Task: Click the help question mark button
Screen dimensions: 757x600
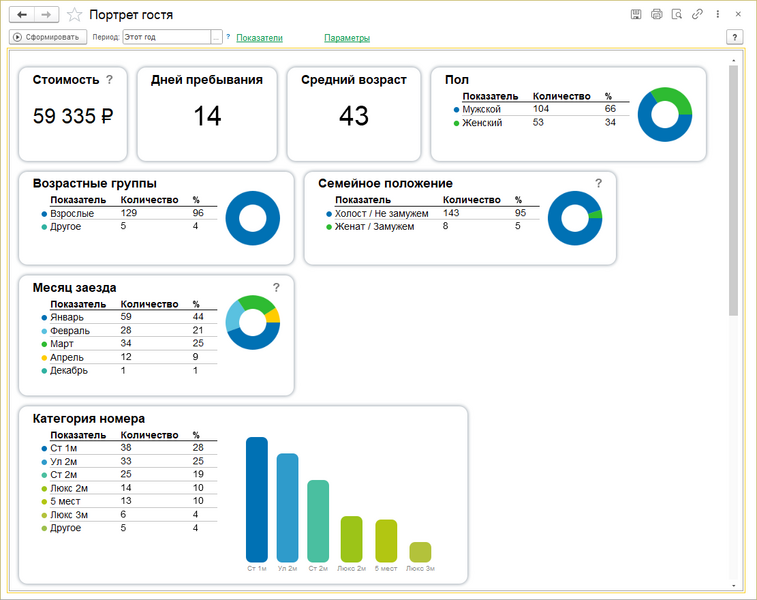Action: point(735,37)
